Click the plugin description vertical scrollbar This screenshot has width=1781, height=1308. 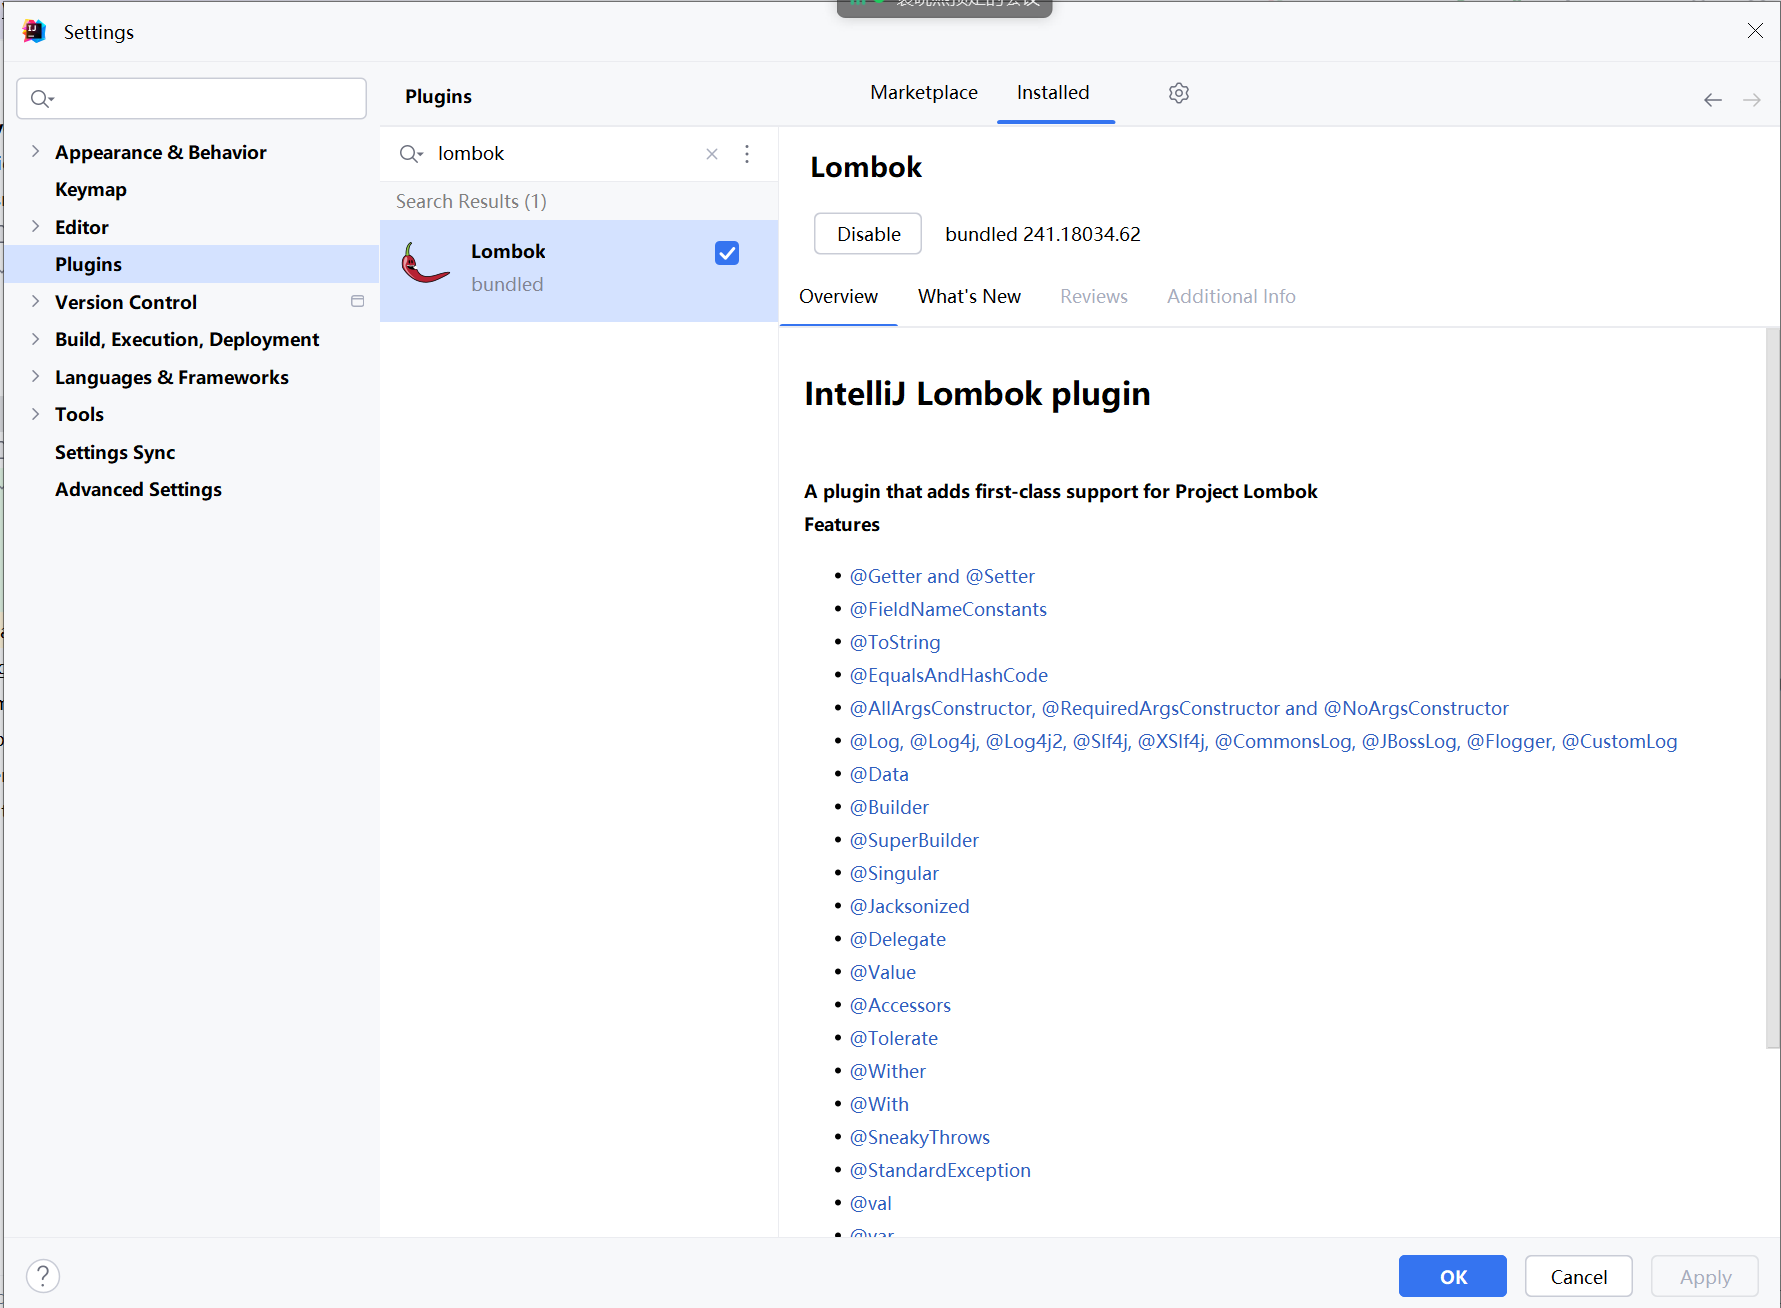pyautogui.click(x=1773, y=690)
